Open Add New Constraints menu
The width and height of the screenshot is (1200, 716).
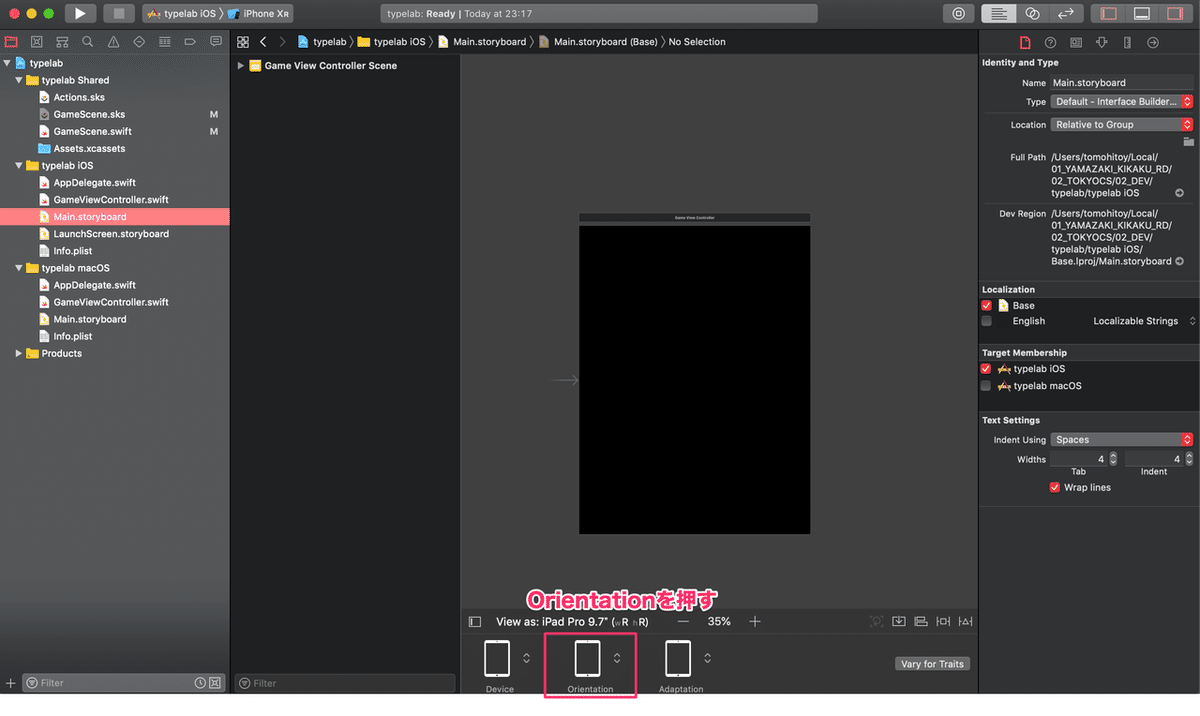click(943, 621)
